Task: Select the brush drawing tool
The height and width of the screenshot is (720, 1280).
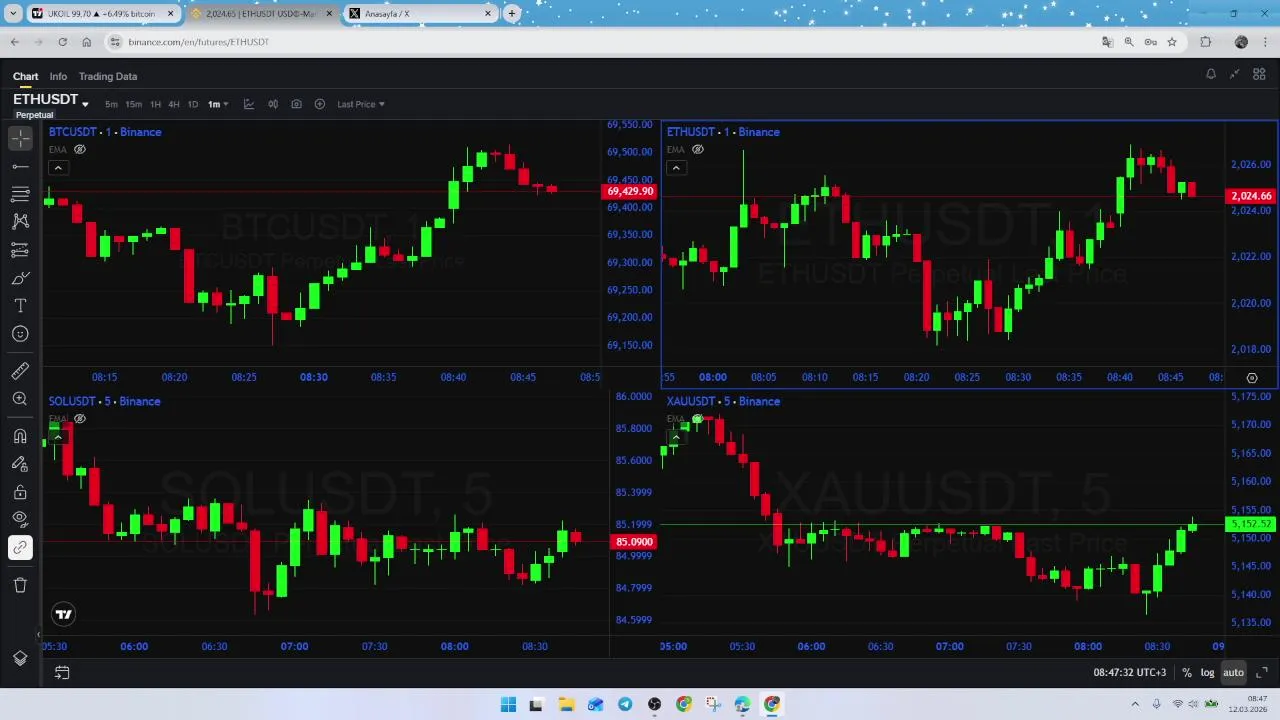Action: pos(20,278)
